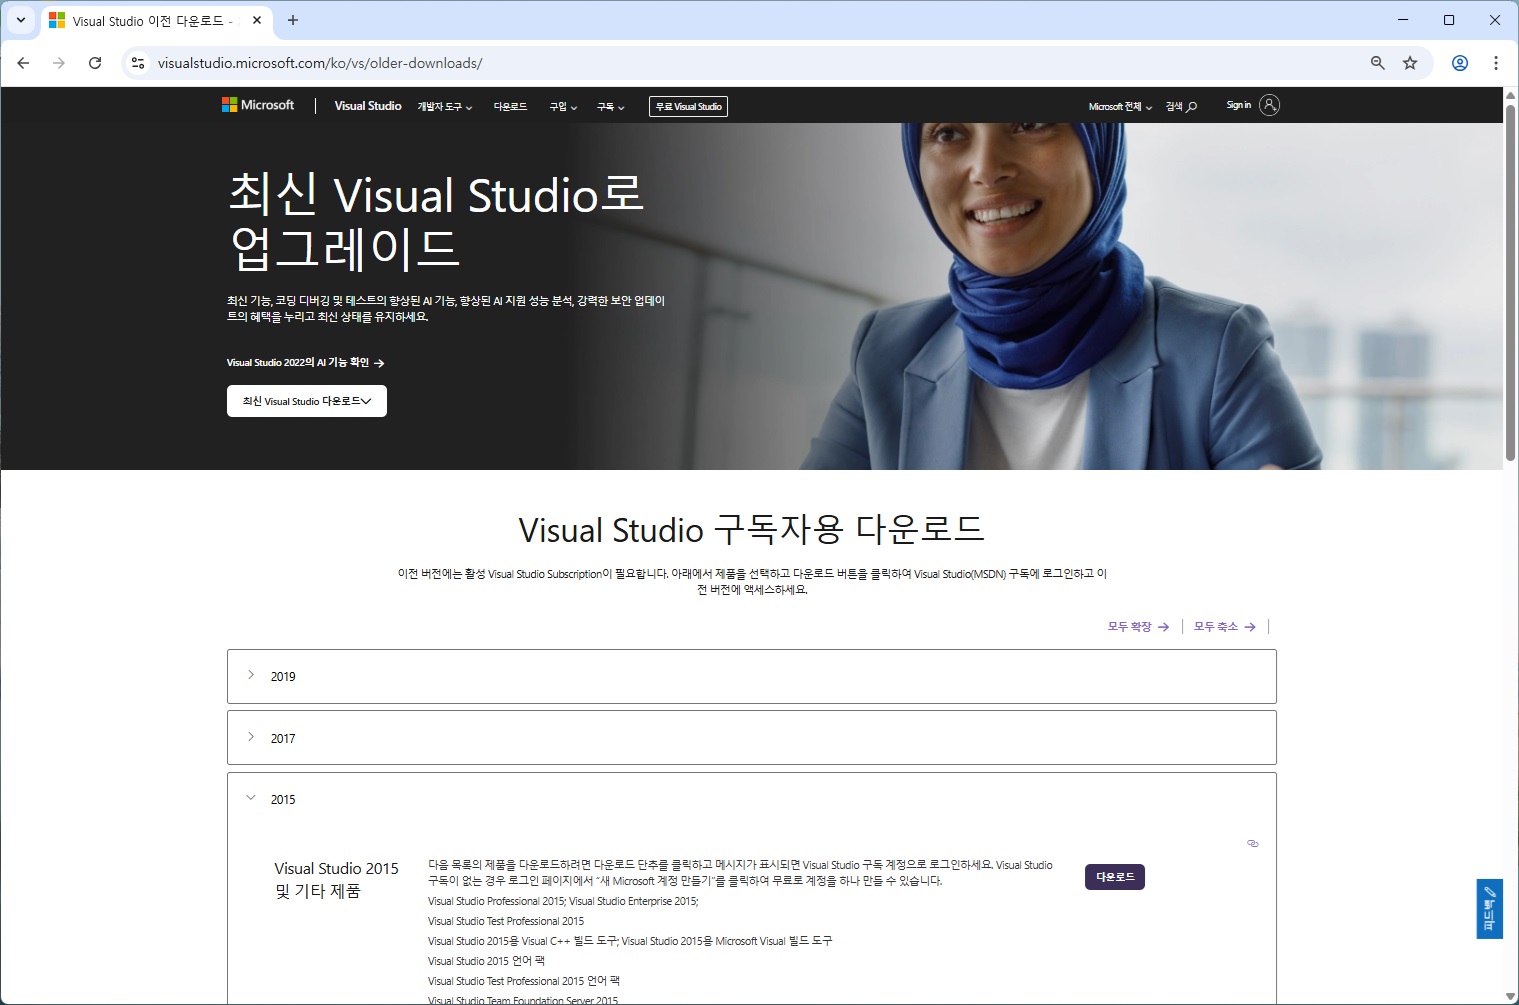Open 최신 Visual Studio 다운로드 dropdown button

click(307, 401)
